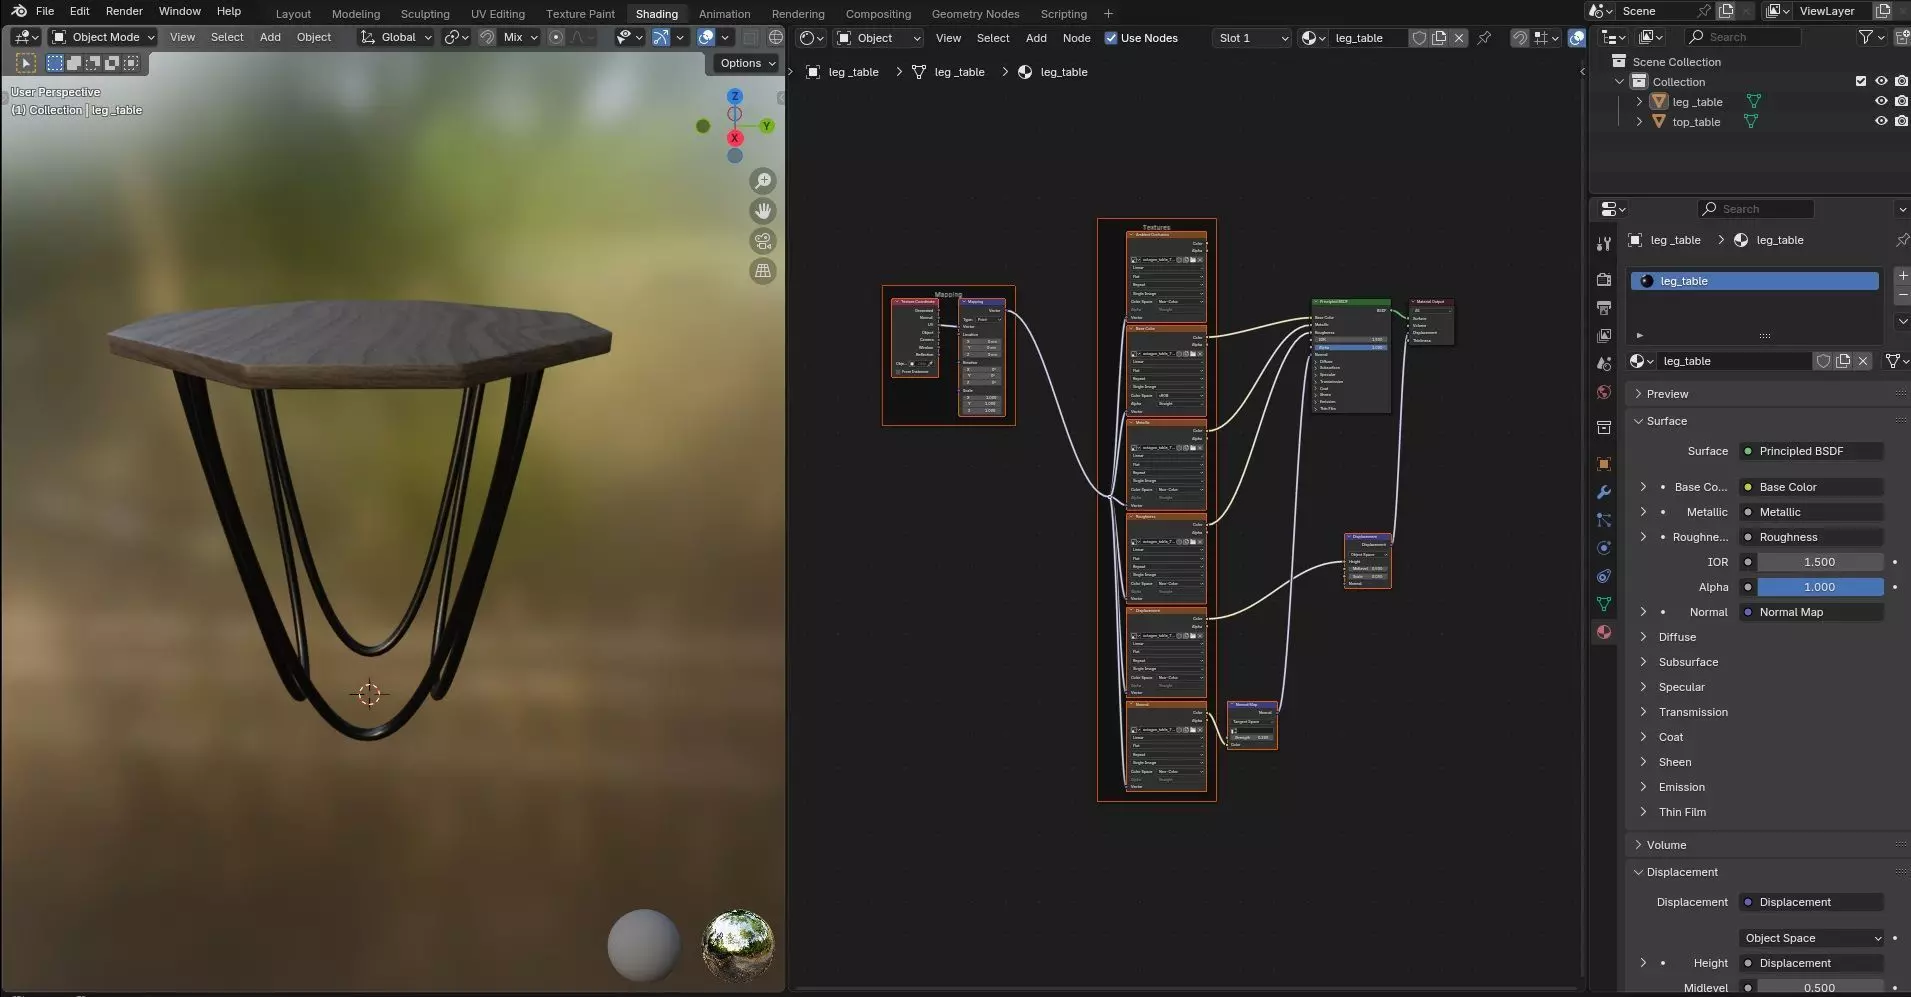Open the Object Space dropdown
The image size is (1911, 997).
1812,938
